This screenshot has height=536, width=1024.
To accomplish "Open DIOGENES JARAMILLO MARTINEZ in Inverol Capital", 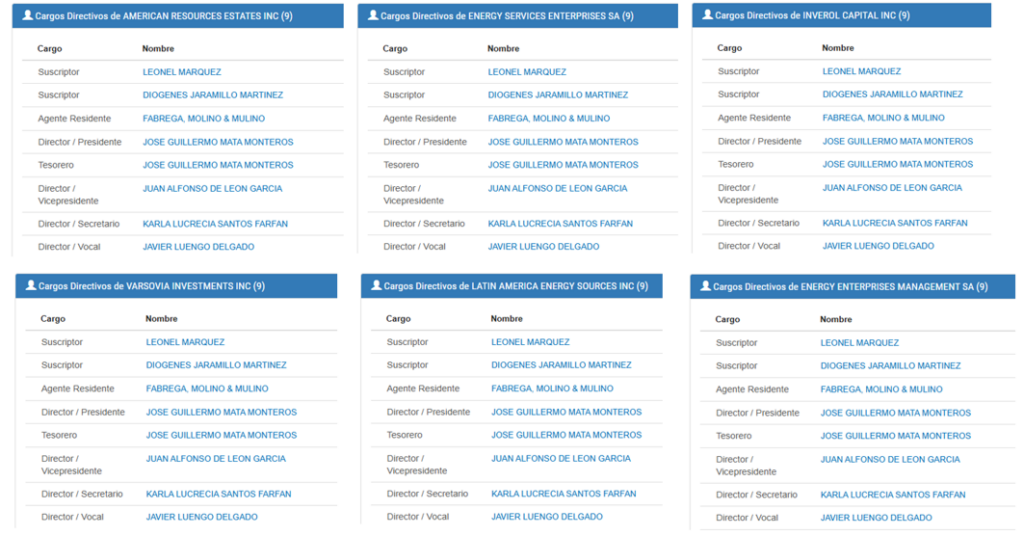I will (x=892, y=94).
